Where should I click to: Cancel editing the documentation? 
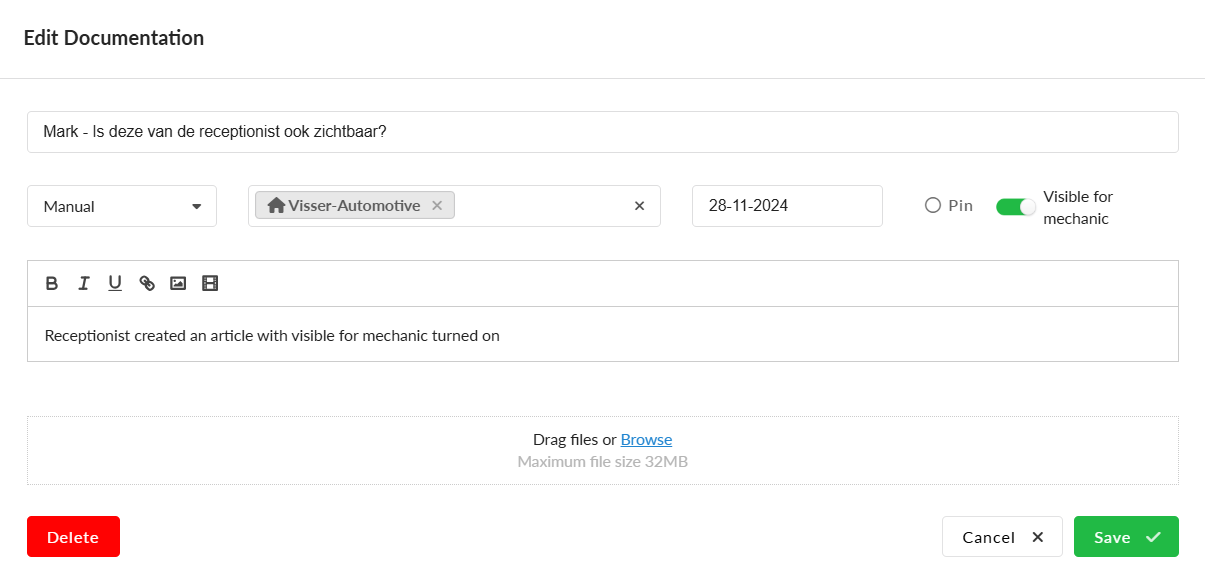1002,537
